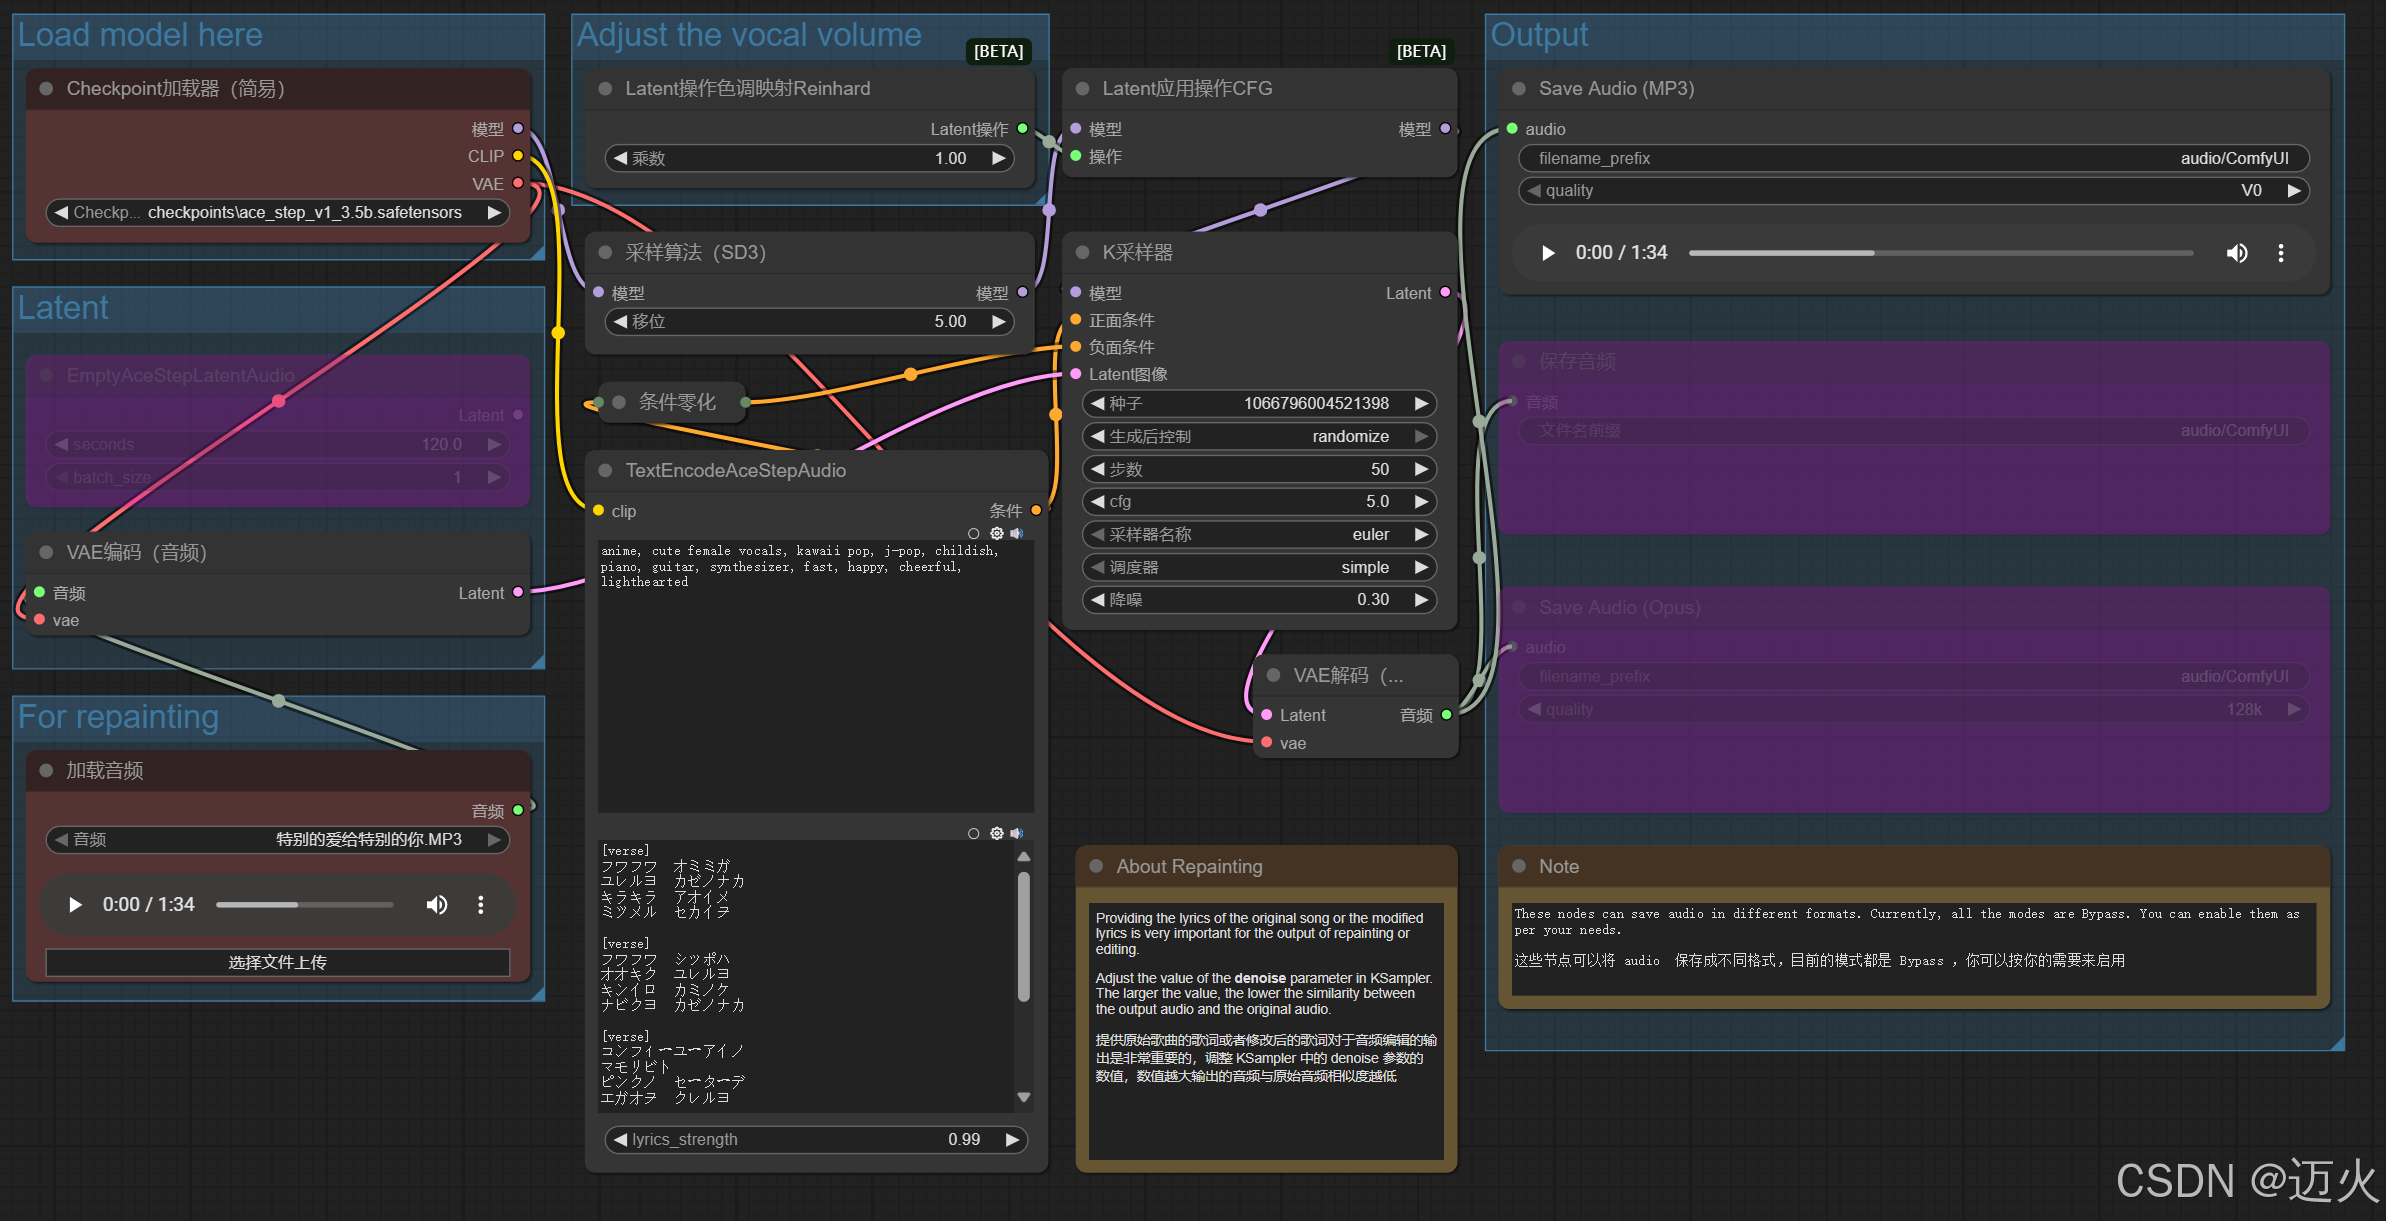Increase cfg value with right arrow
This screenshot has width=2386, height=1221.
coord(1421,501)
